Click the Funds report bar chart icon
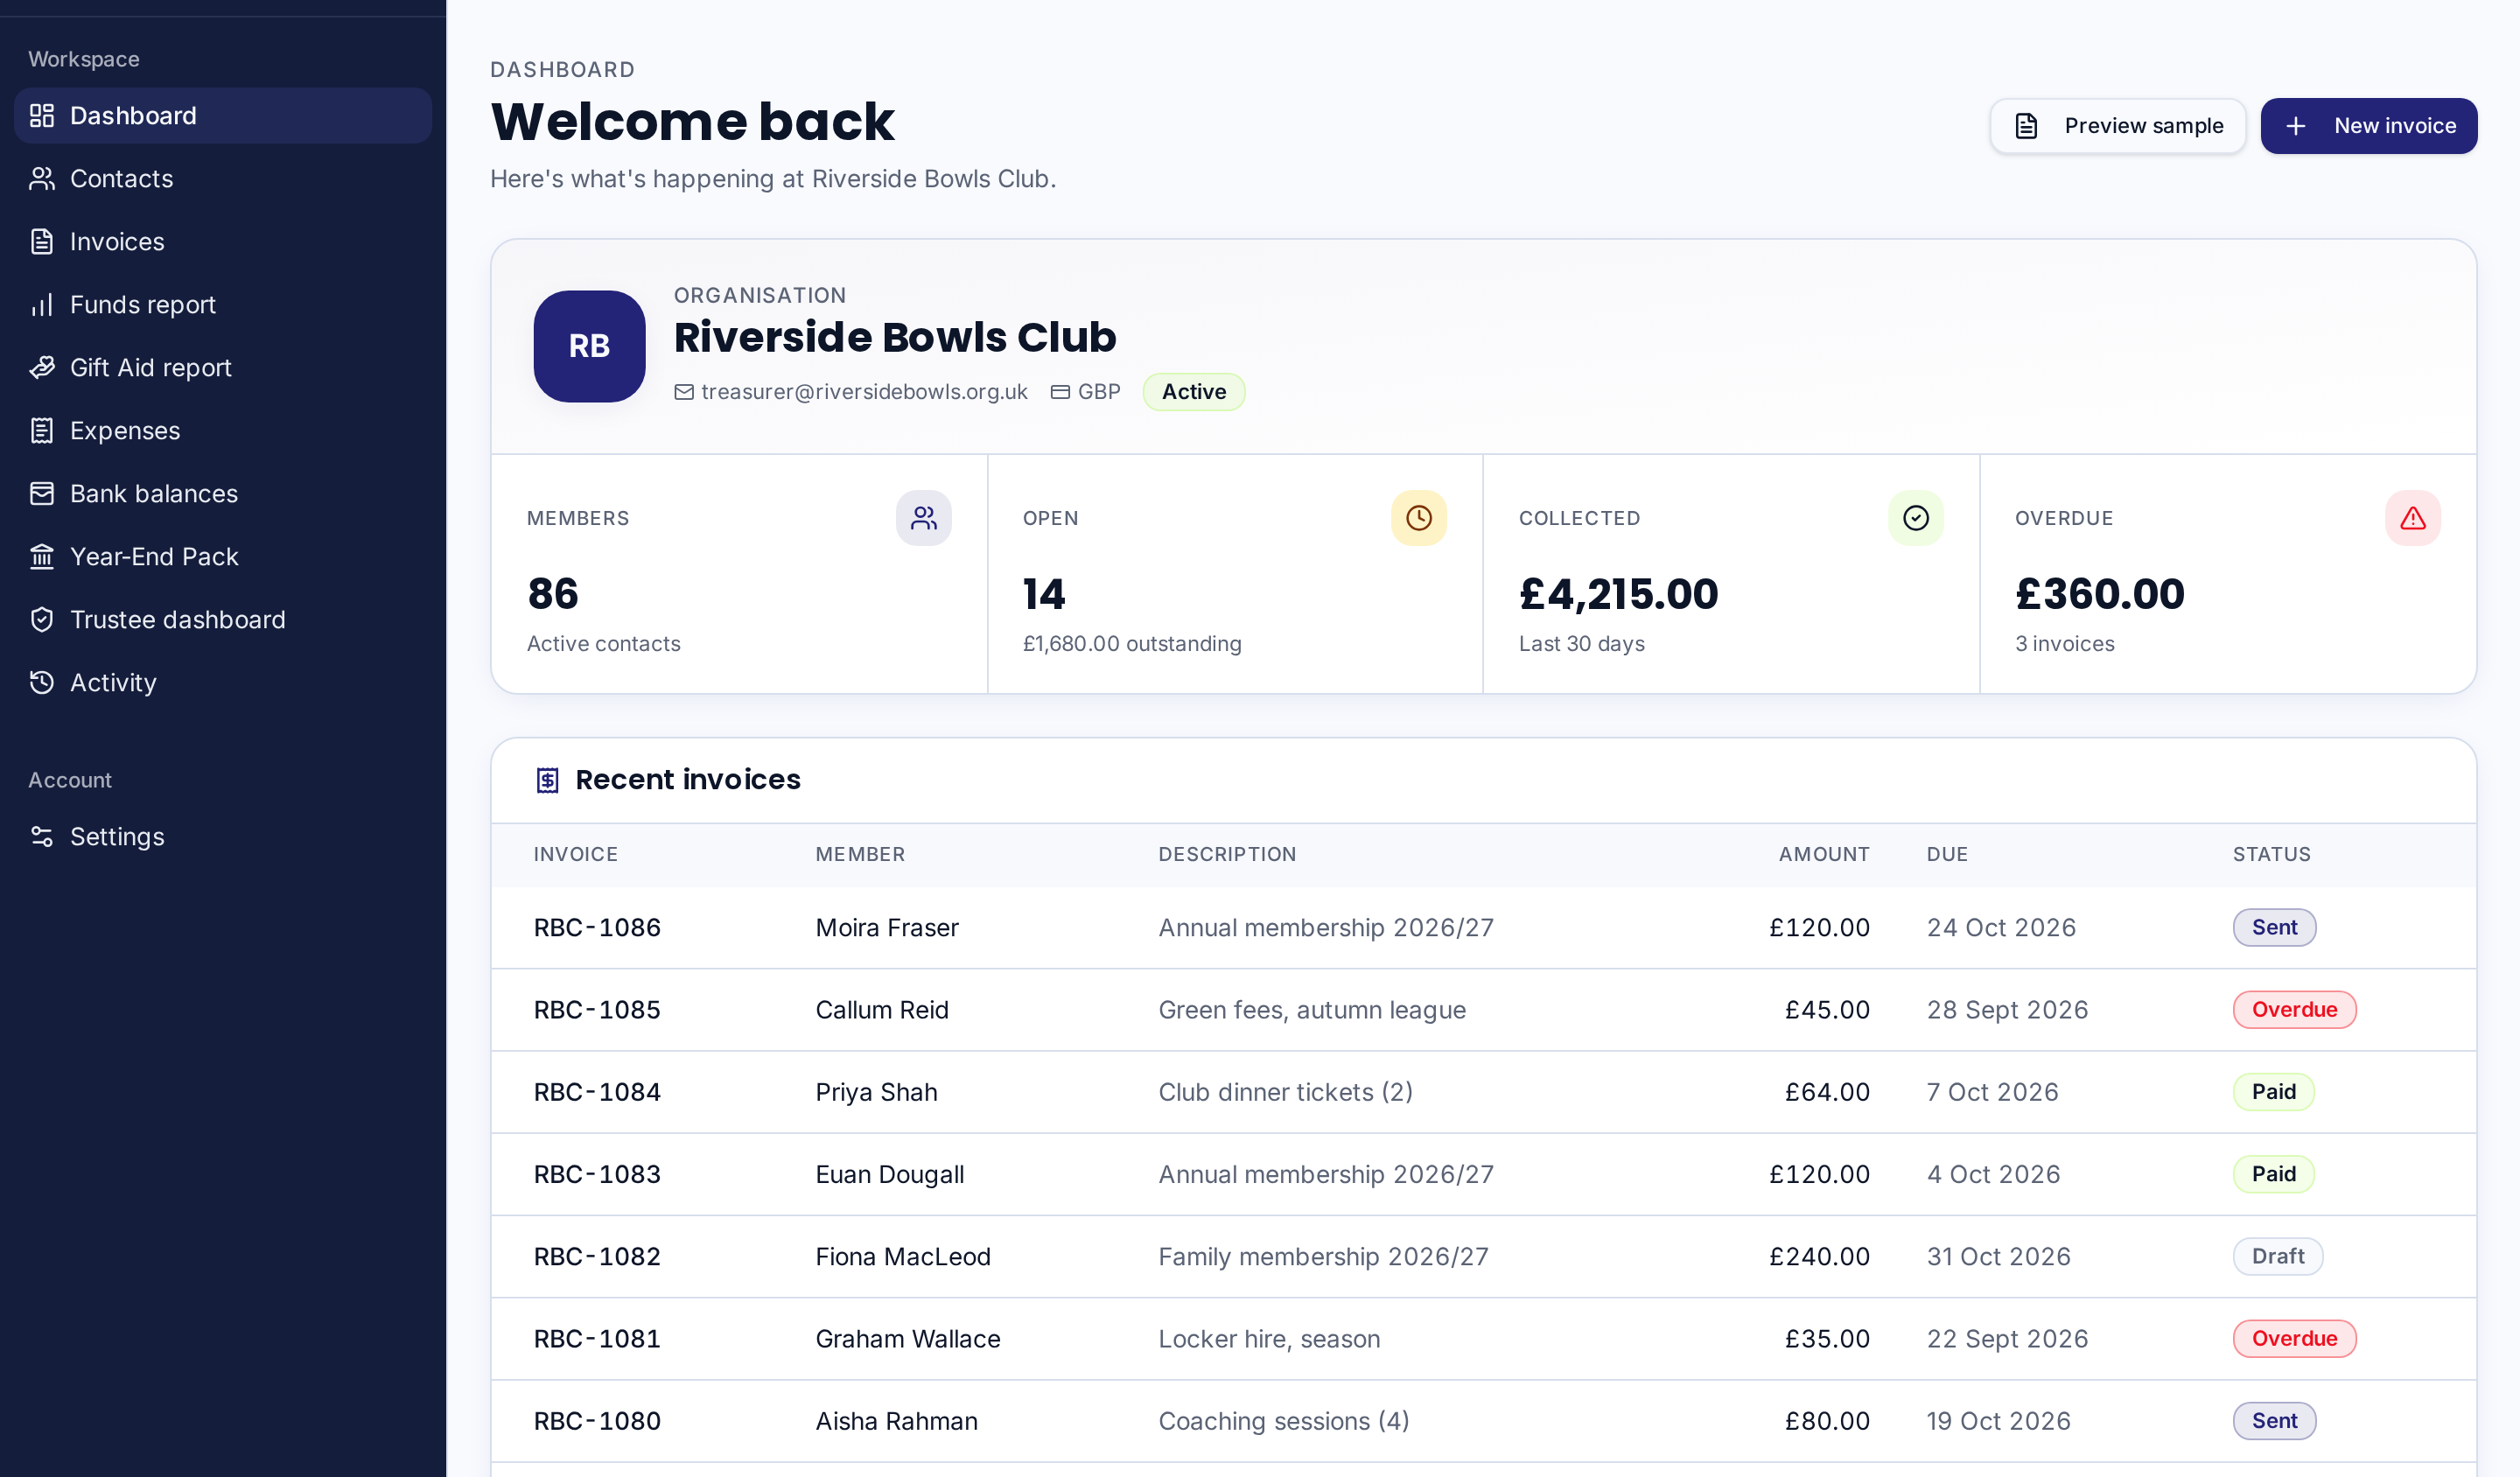This screenshot has width=2520, height=1477. coord(42,305)
